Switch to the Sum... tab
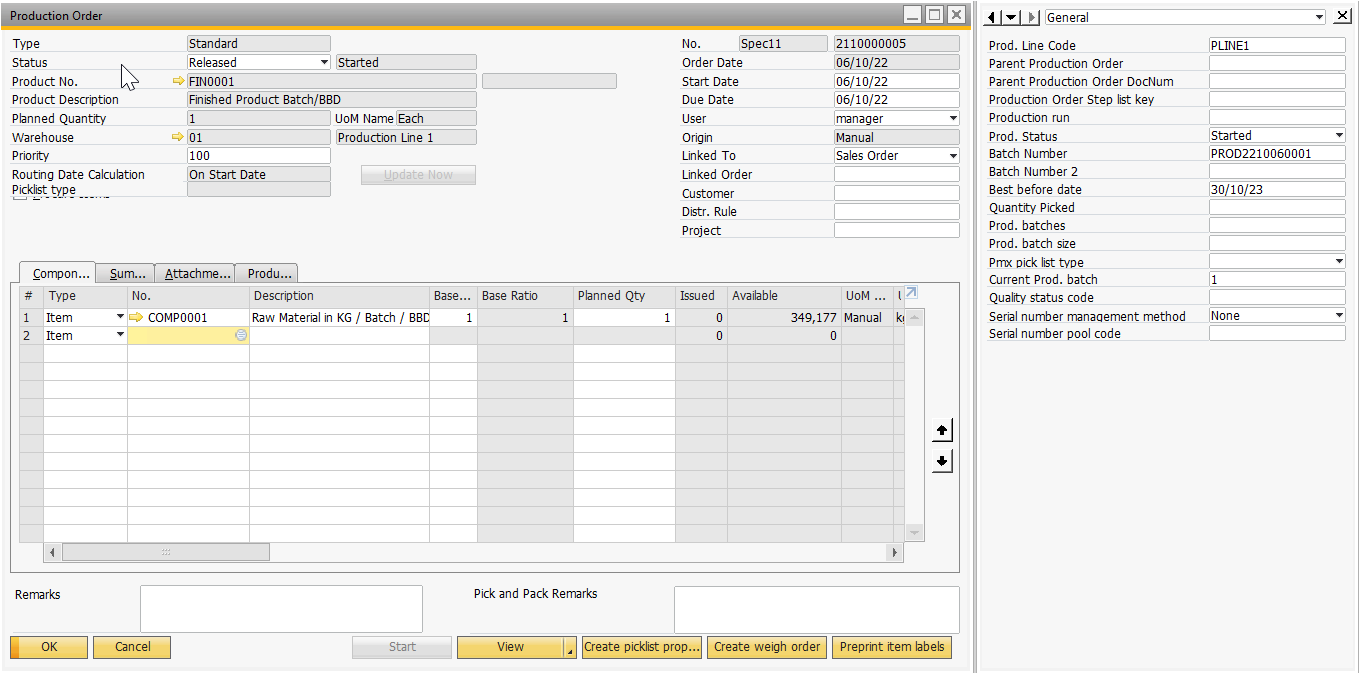This screenshot has height=673, width=1359. coord(125,273)
